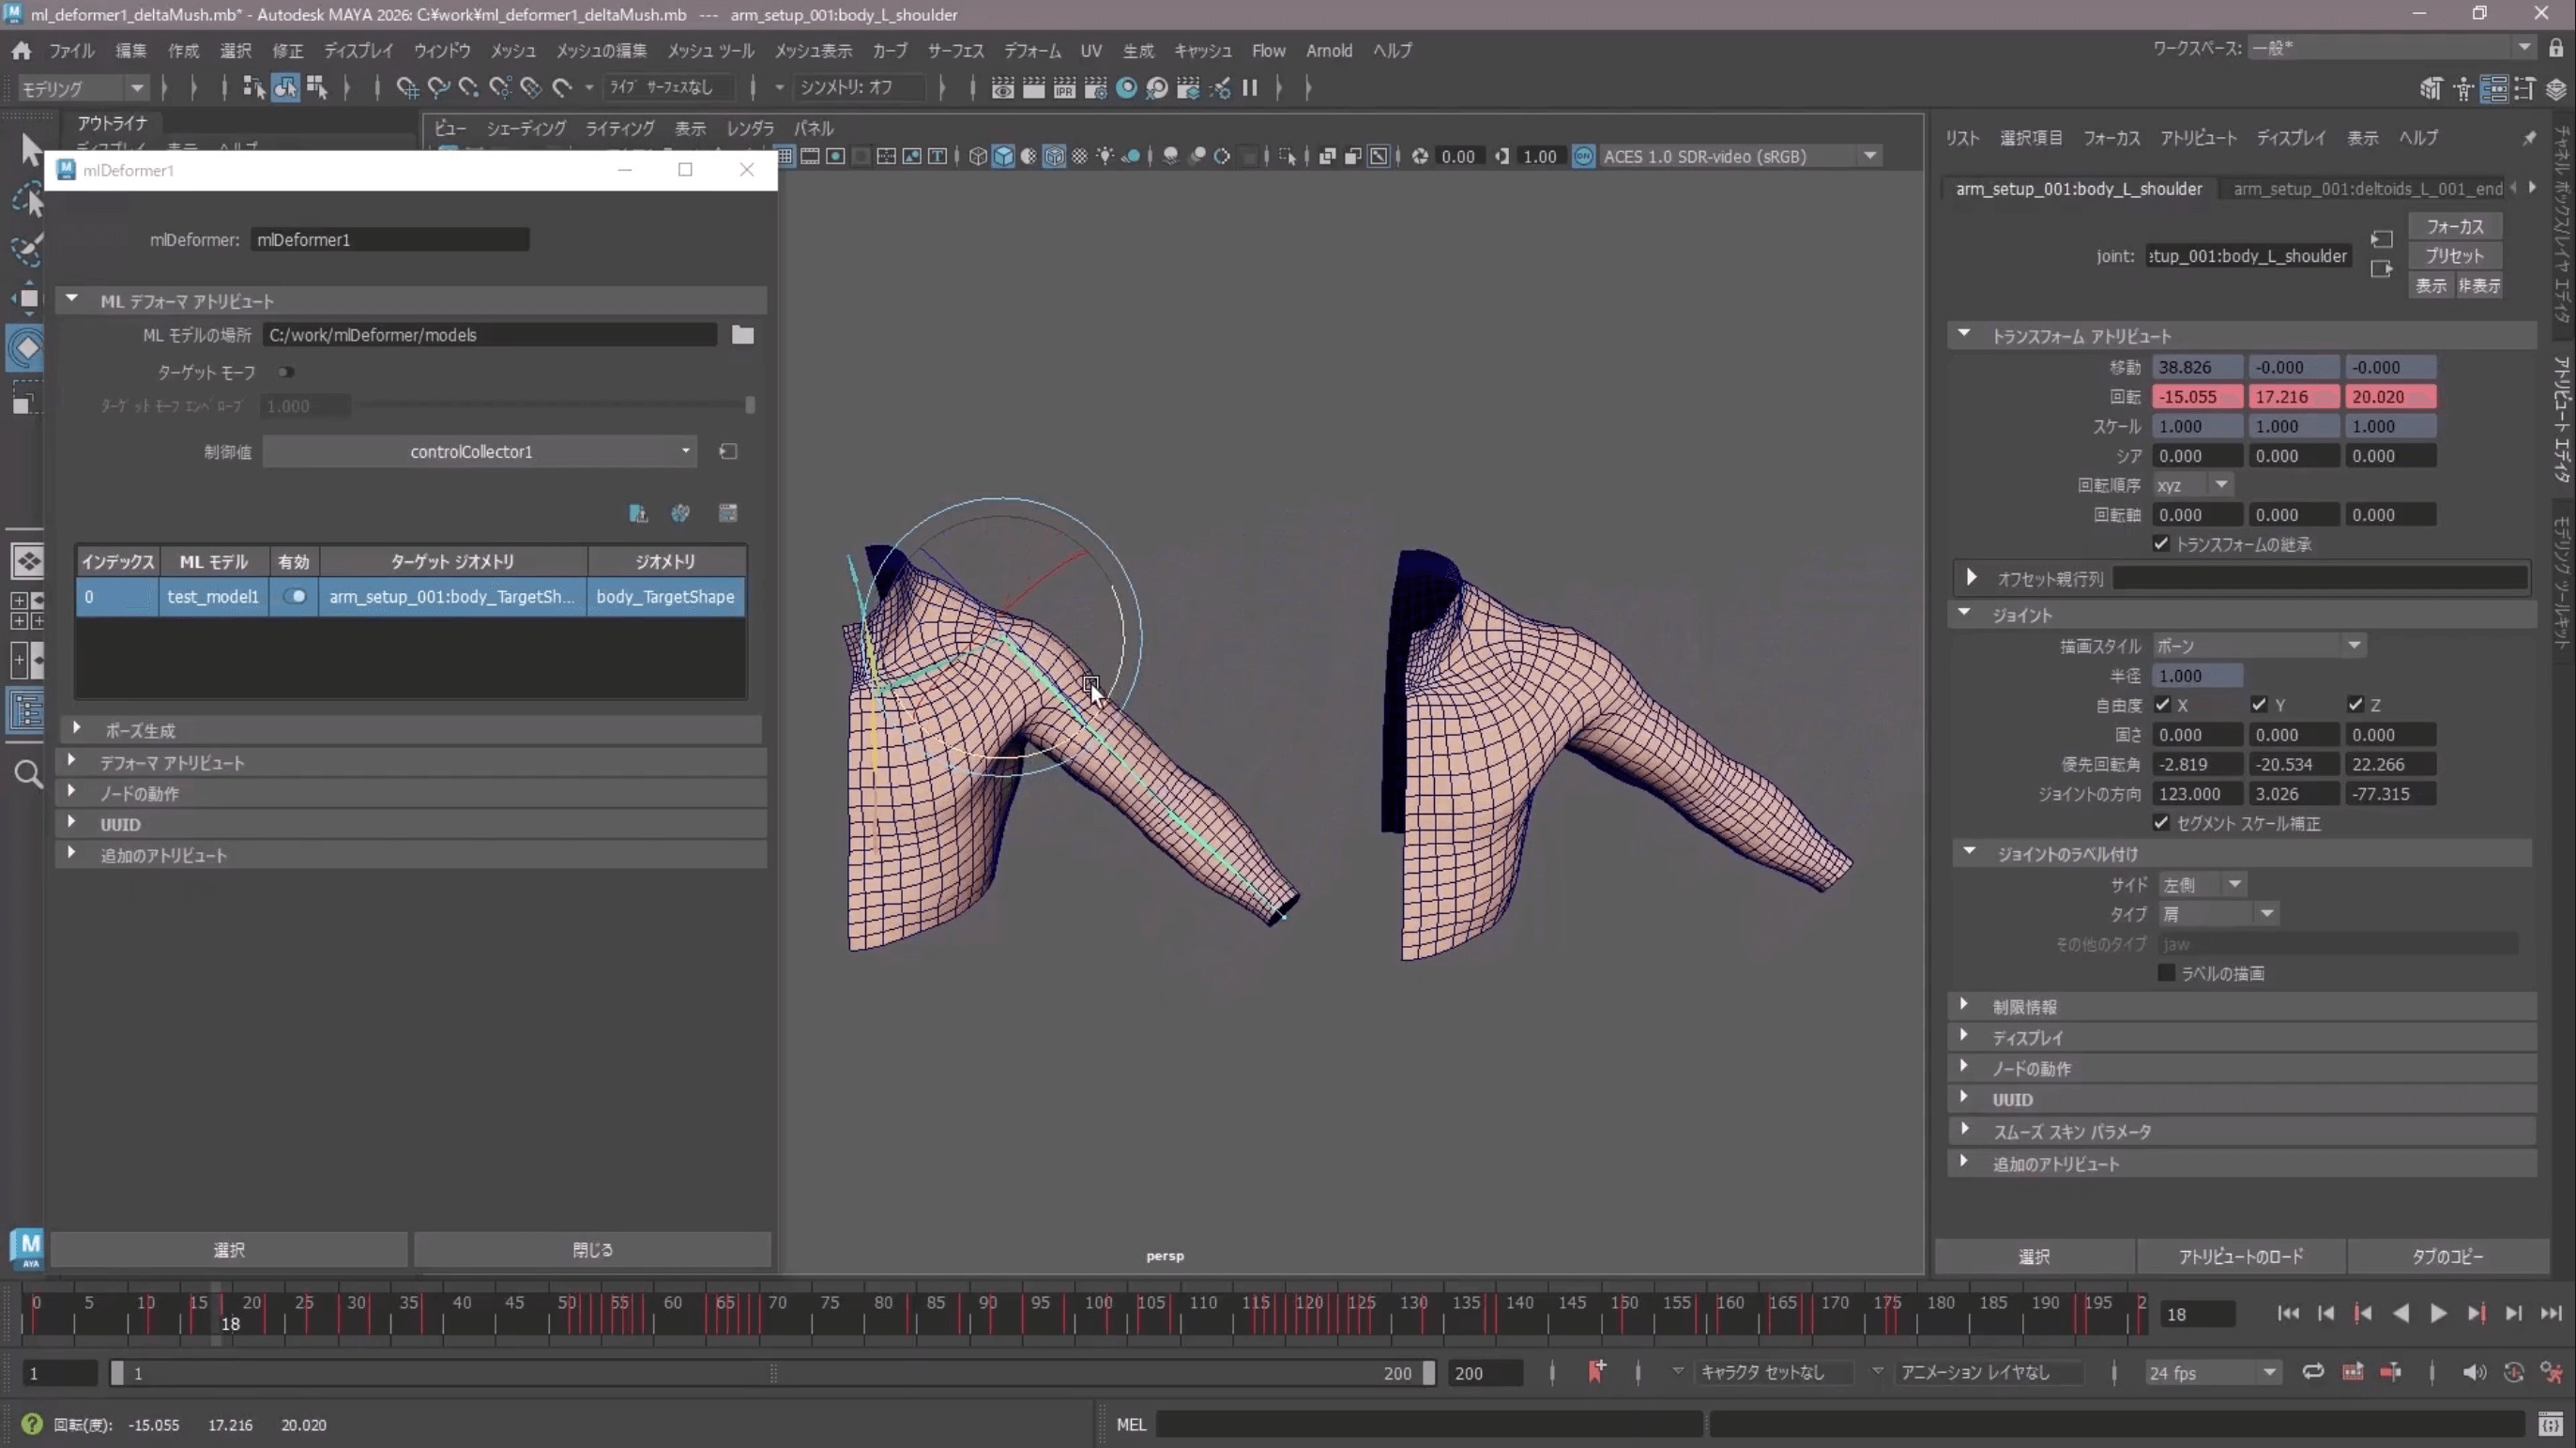Click the アトリビュートのロード button

(x=2241, y=1256)
